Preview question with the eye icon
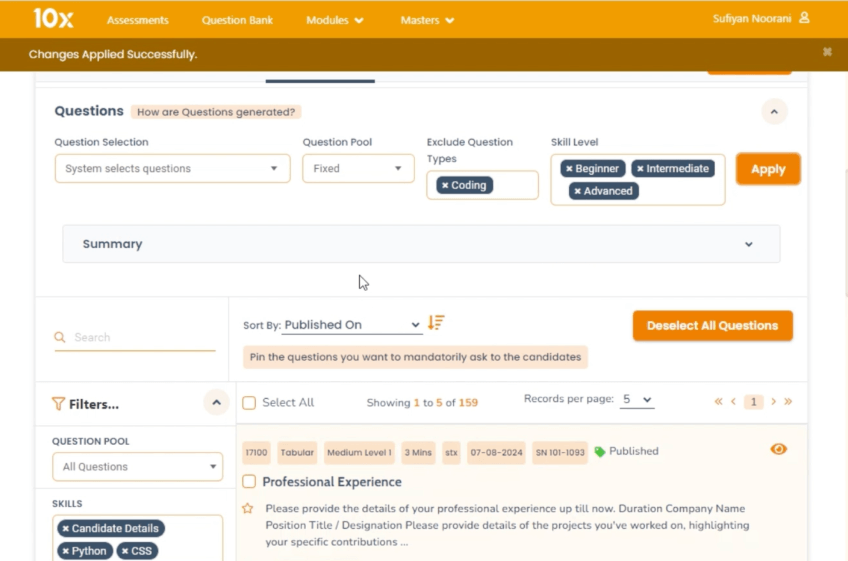The image size is (848, 561). click(x=778, y=450)
